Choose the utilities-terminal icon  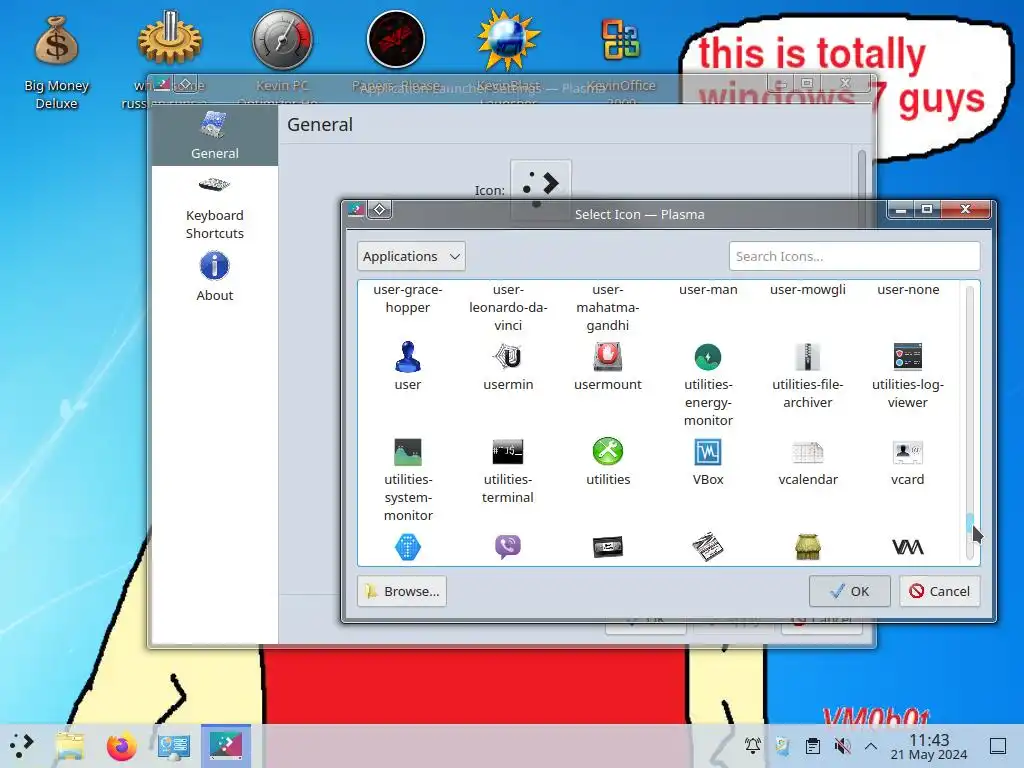click(x=507, y=452)
